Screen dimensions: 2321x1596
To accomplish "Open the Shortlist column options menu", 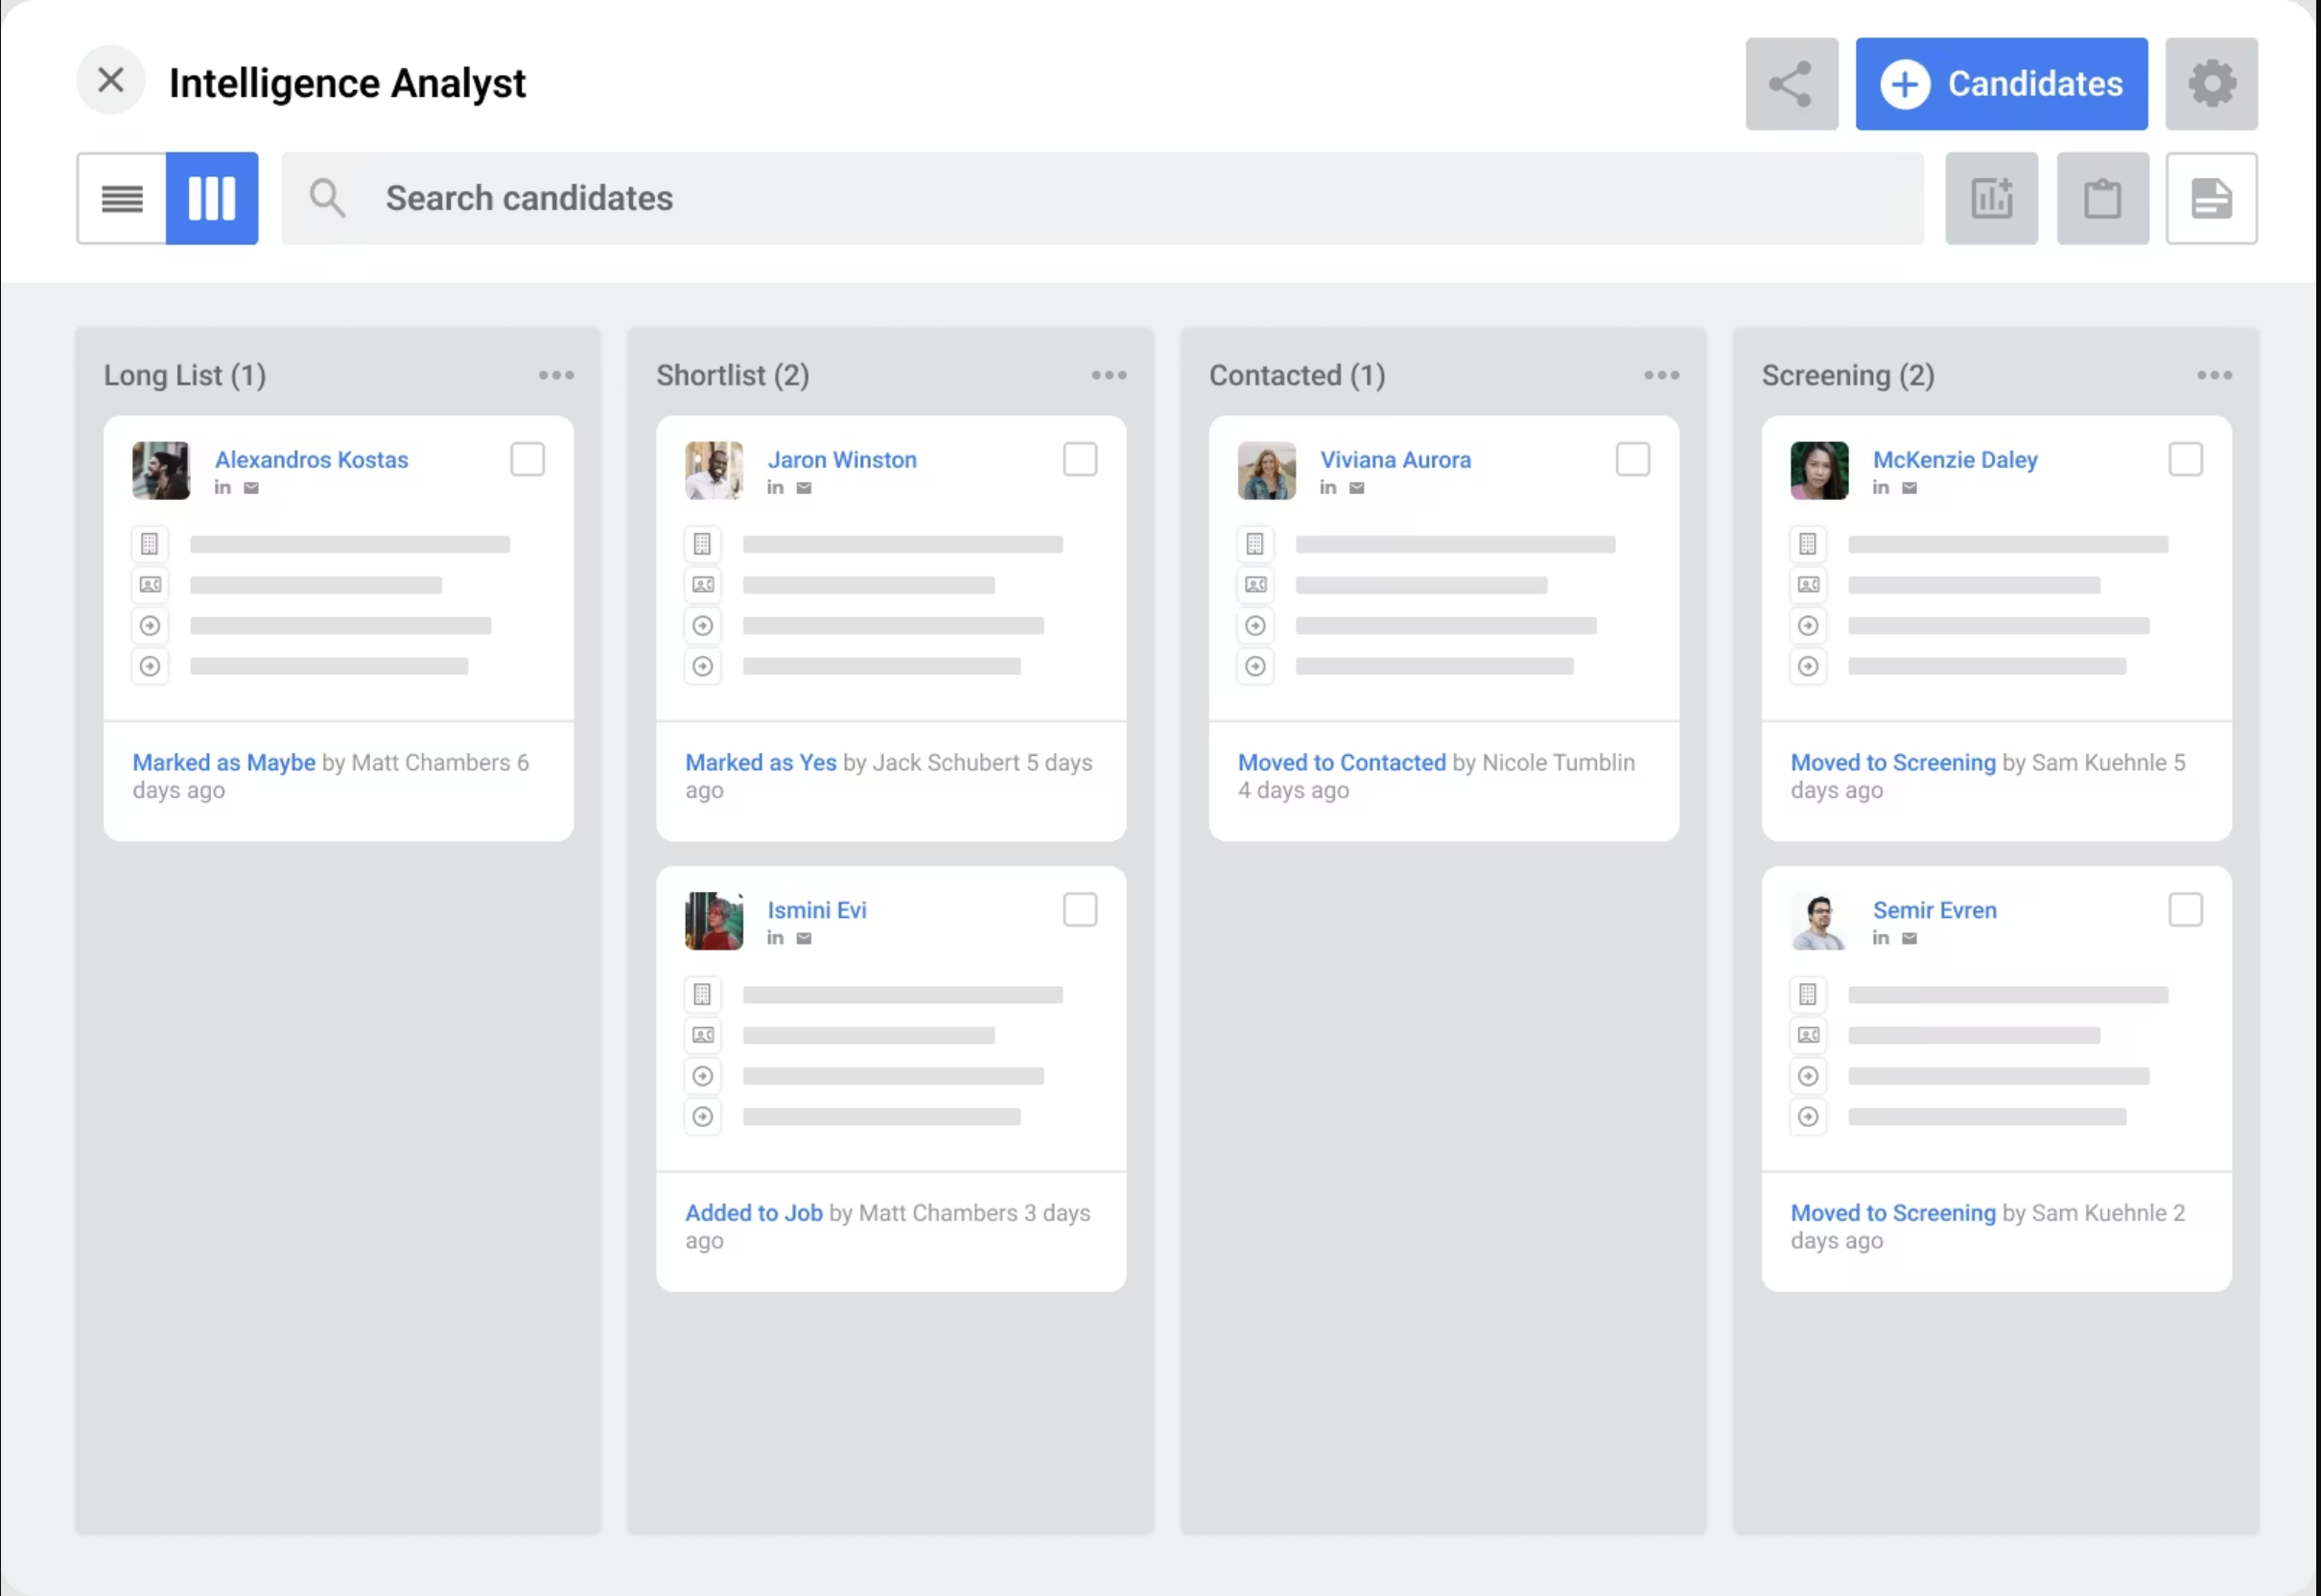I will pyautogui.click(x=1109, y=375).
